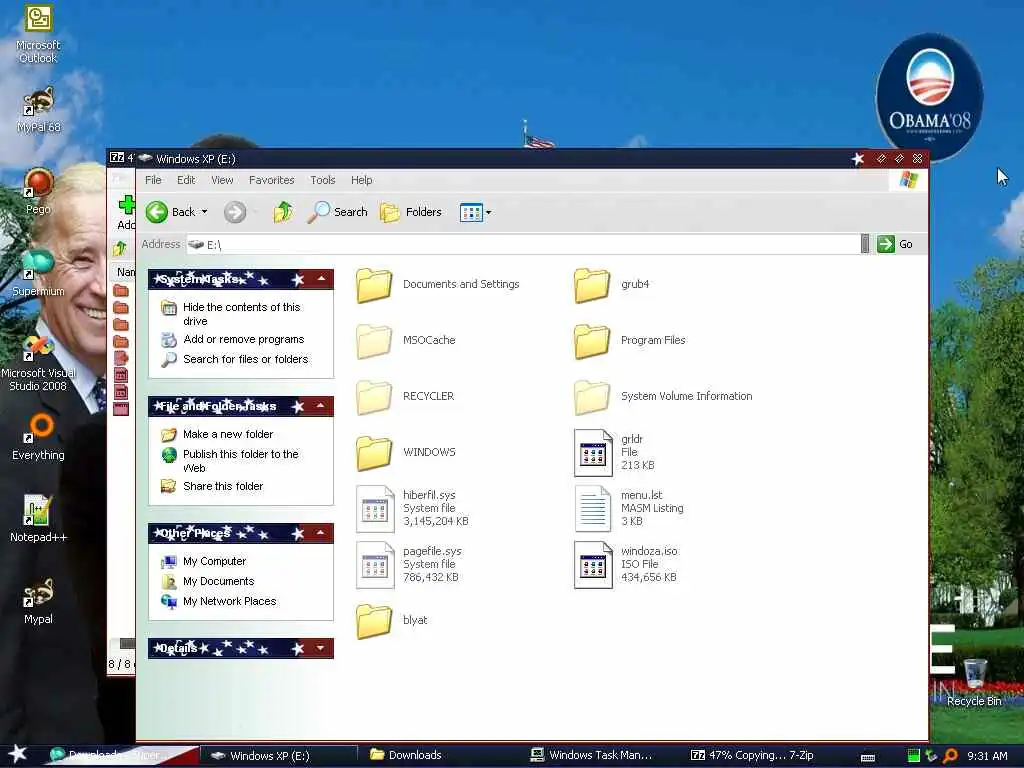Click Share this folder link
The height and width of the screenshot is (768, 1024).
click(x=223, y=486)
